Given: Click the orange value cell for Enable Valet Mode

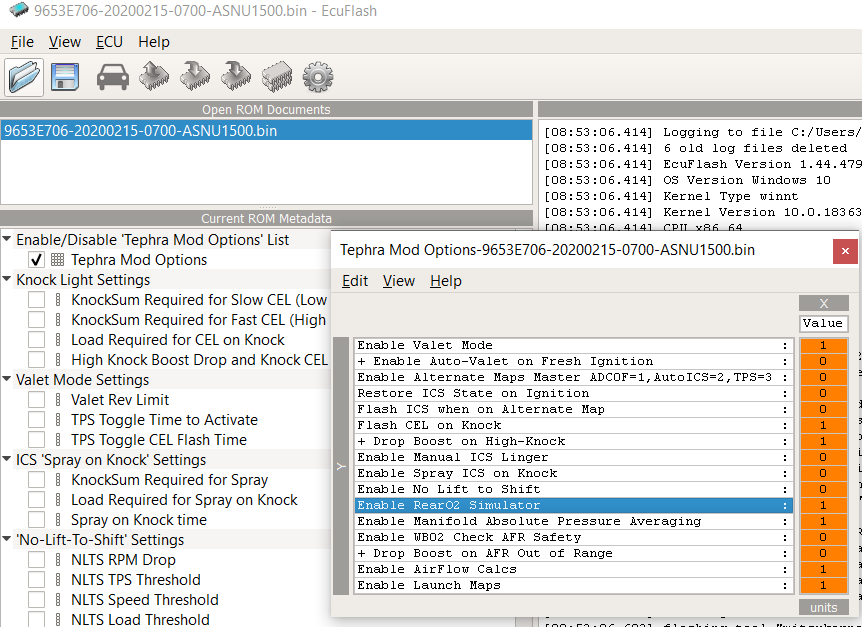Looking at the screenshot, I should tap(823, 345).
